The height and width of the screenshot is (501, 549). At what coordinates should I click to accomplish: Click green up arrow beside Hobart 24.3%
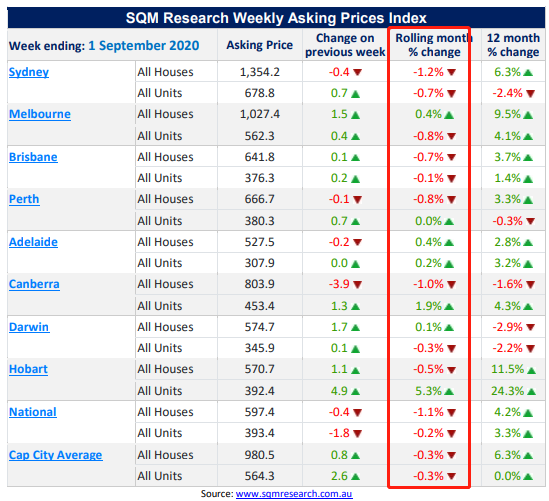(x=531, y=391)
